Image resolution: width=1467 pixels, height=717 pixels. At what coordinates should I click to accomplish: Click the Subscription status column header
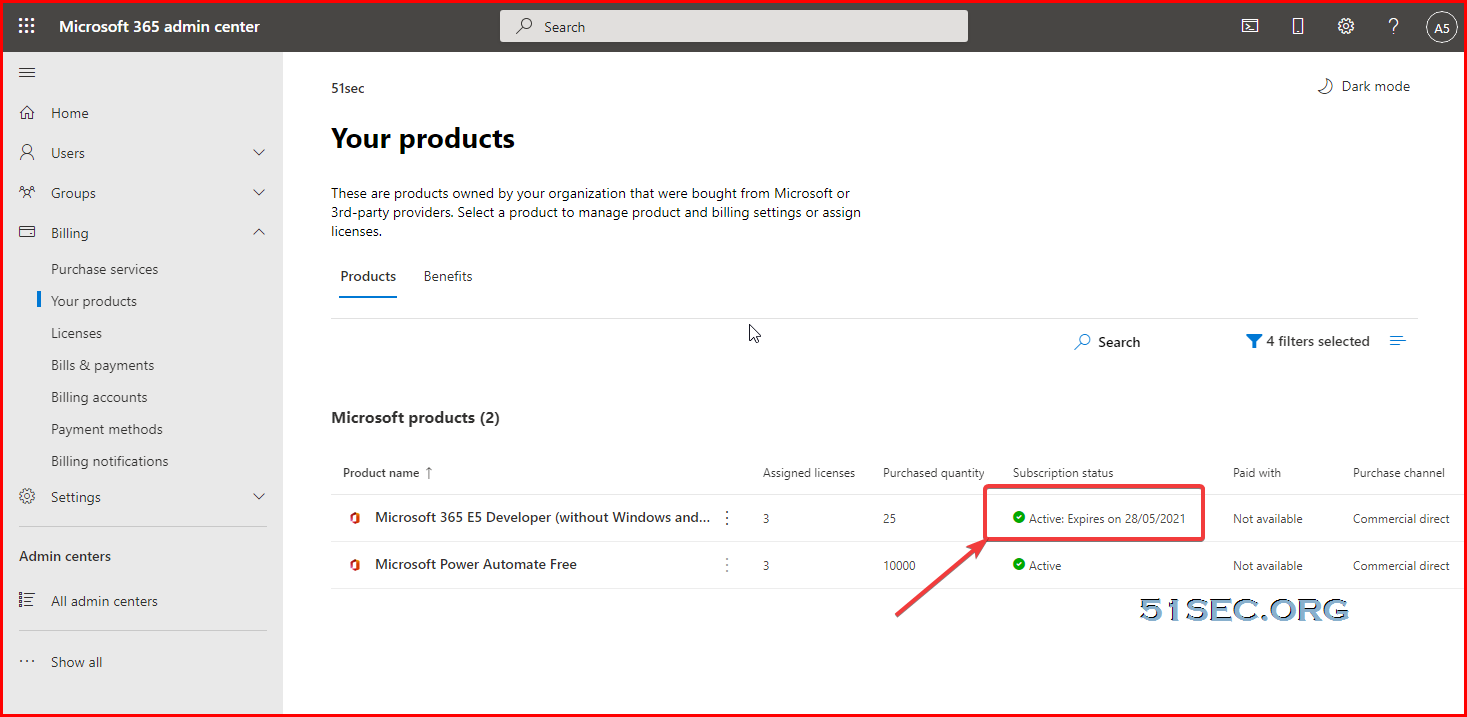pyautogui.click(x=1063, y=473)
